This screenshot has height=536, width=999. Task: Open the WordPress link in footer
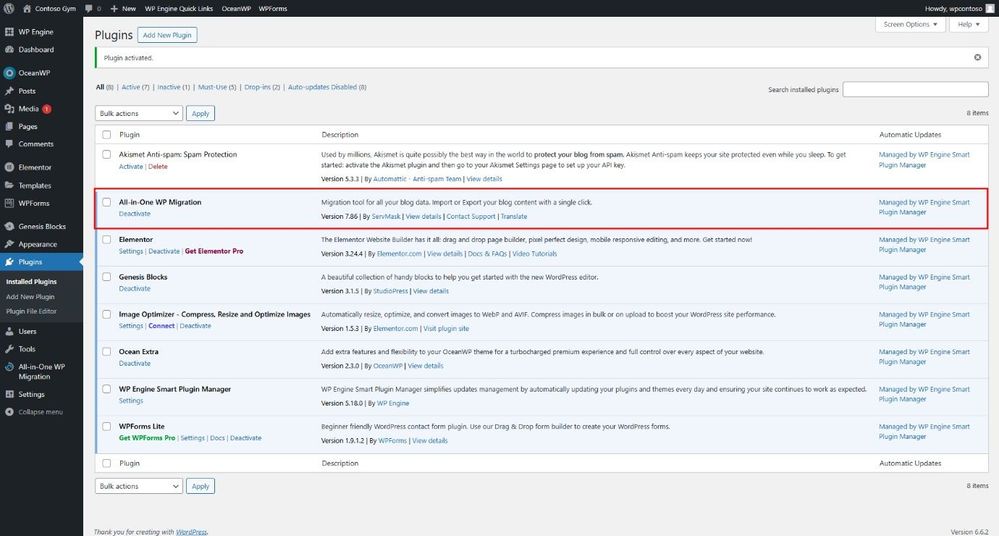click(191, 532)
